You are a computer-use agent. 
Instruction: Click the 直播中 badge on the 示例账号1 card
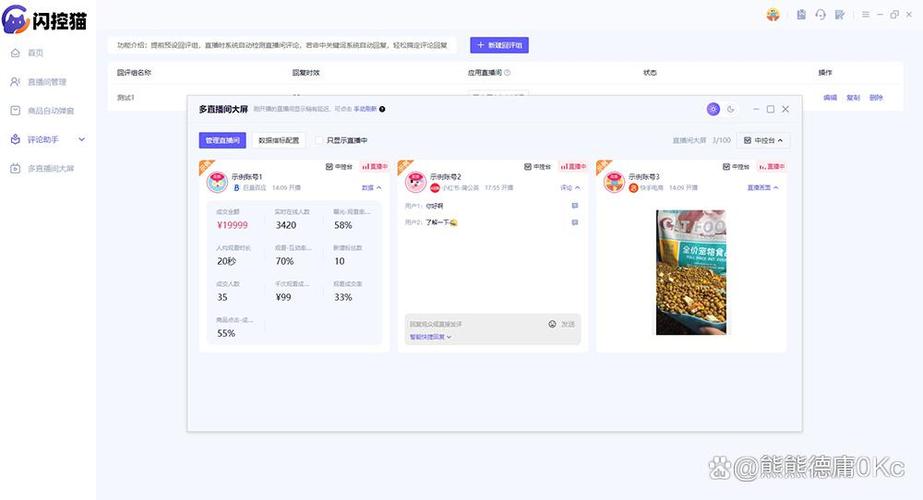374,167
